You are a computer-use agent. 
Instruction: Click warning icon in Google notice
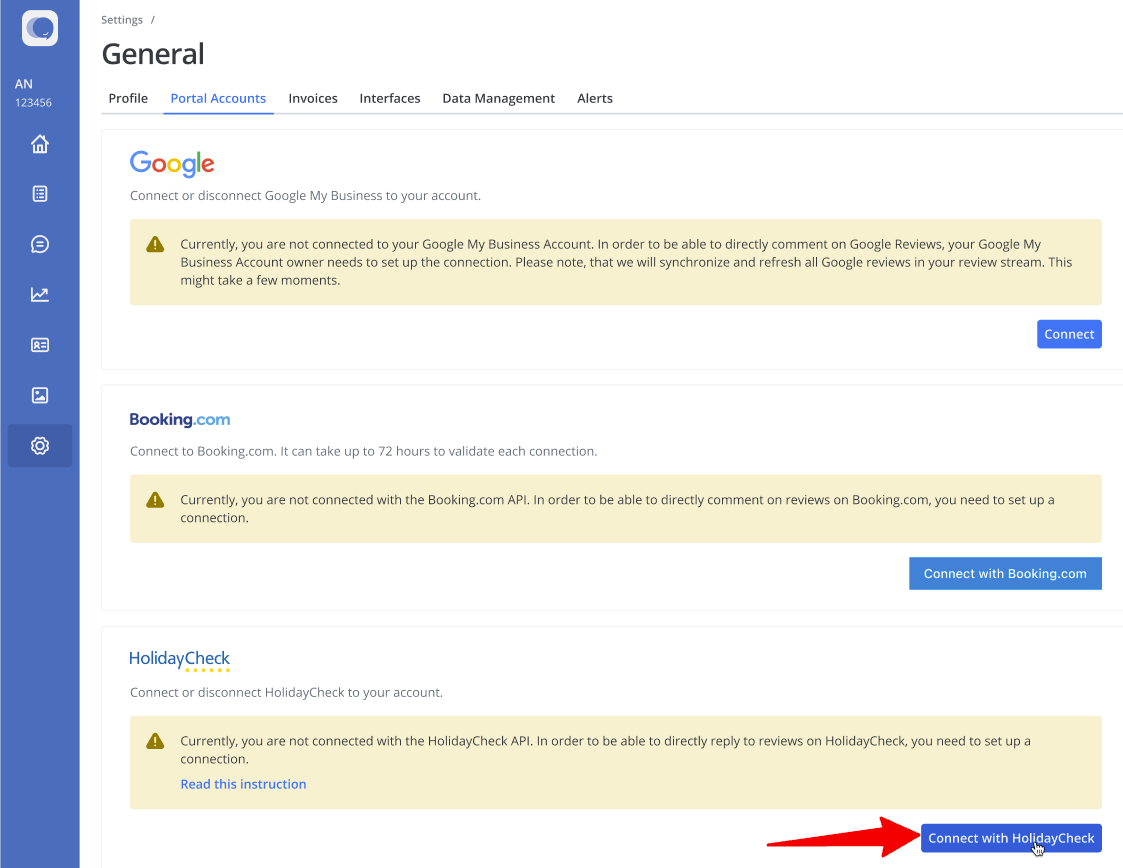tap(155, 244)
